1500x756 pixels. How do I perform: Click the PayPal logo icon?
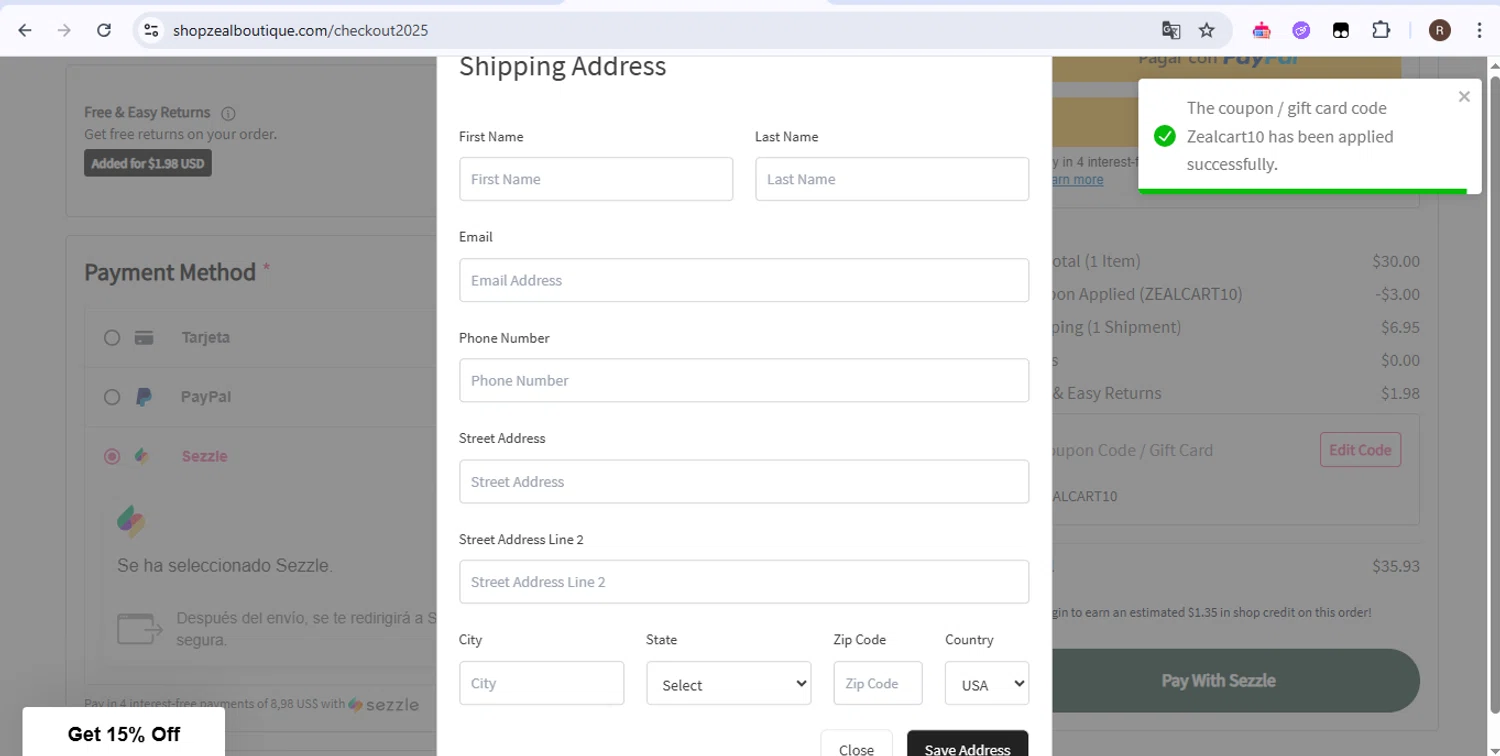click(x=144, y=397)
